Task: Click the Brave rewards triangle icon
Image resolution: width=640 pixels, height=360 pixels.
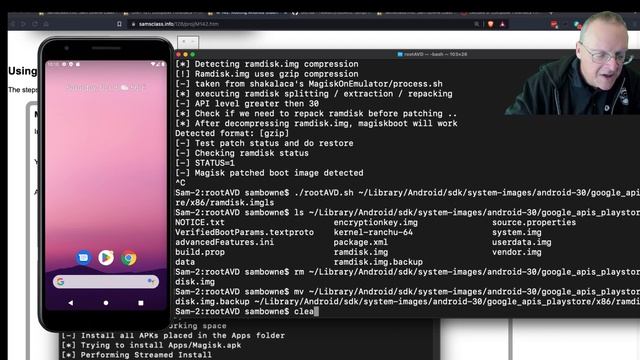Action: (x=502, y=24)
